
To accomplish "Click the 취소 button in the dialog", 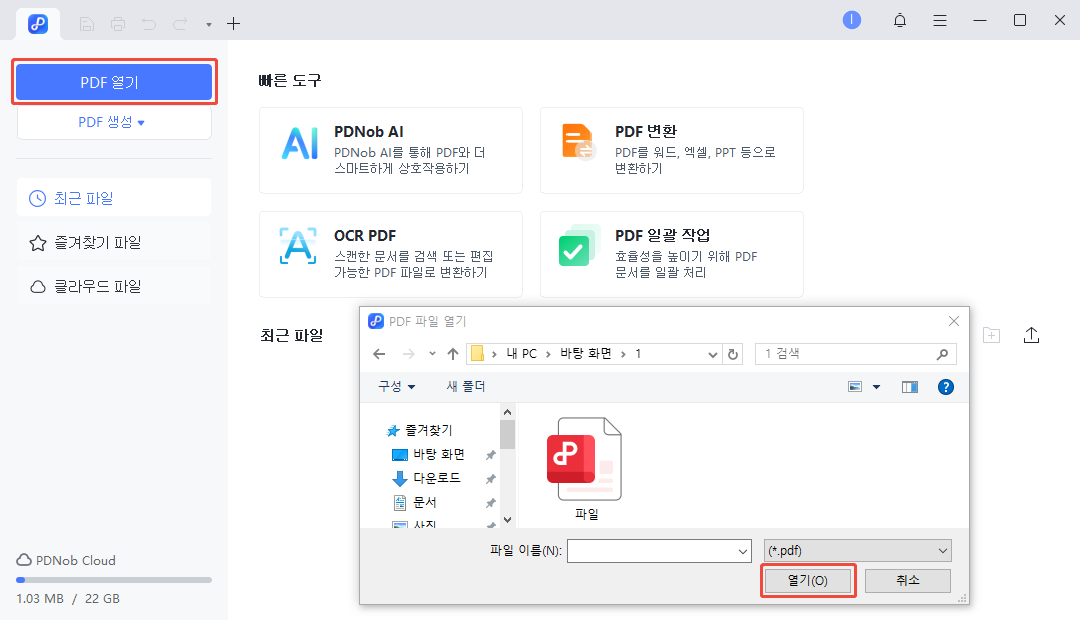I will click(907, 580).
